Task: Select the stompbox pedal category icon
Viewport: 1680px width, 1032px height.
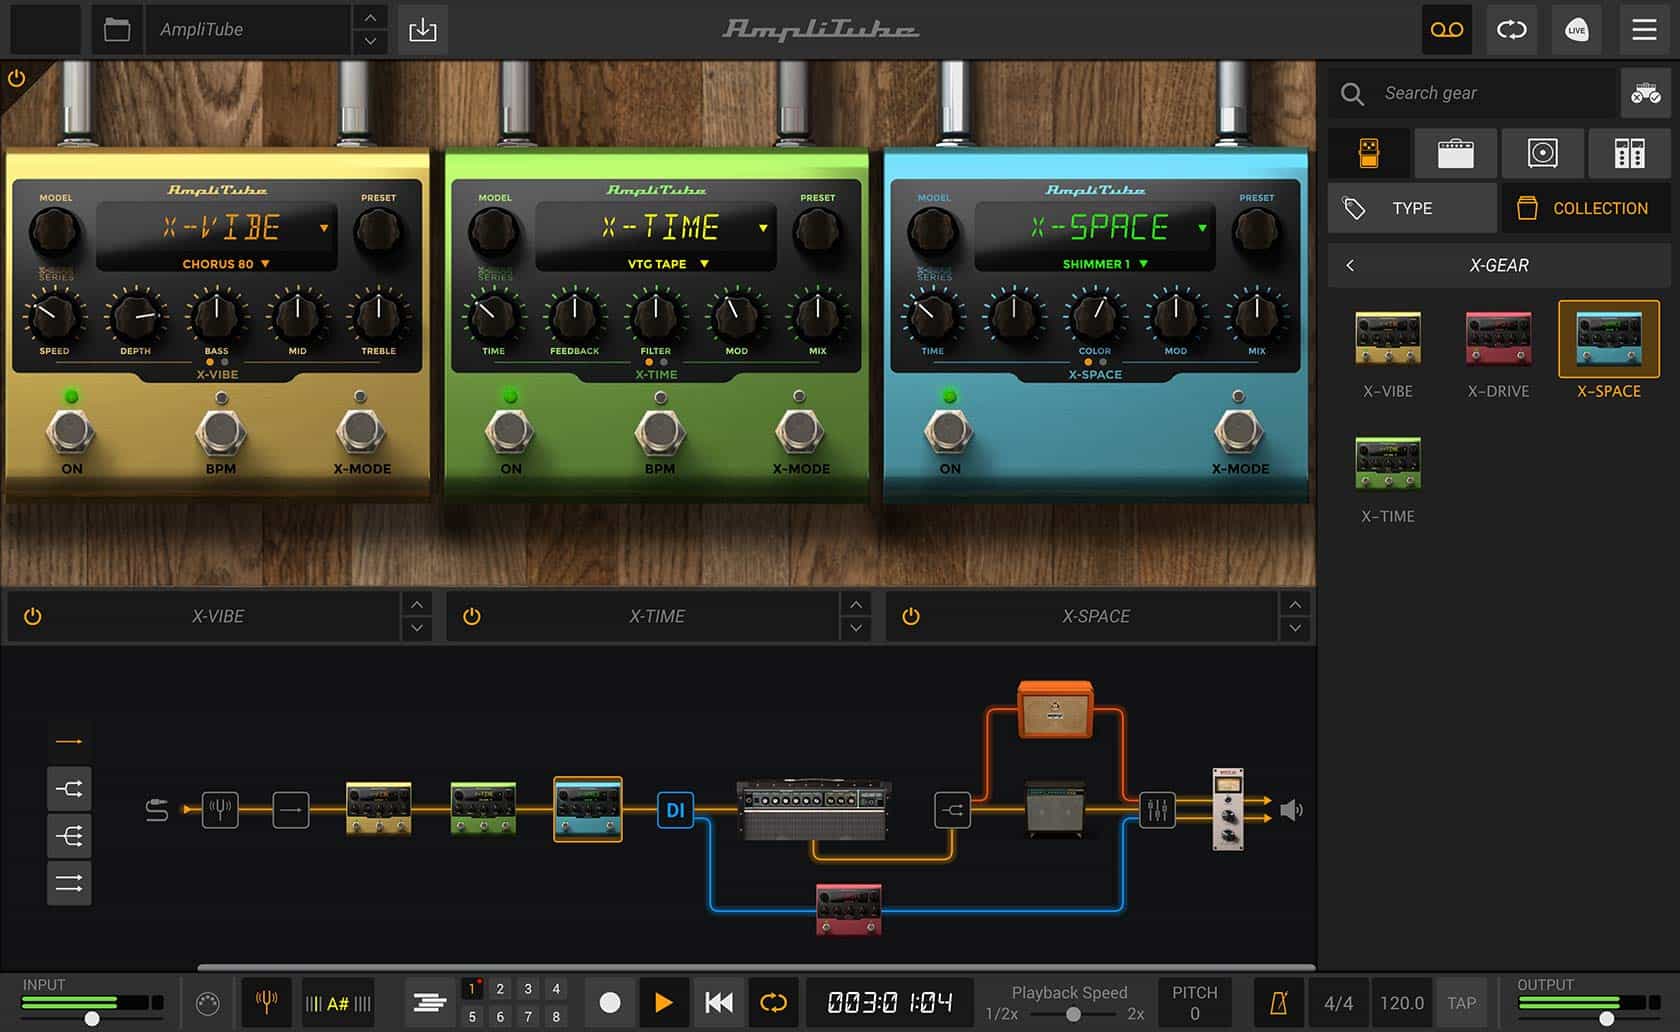Action: point(1369,152)
